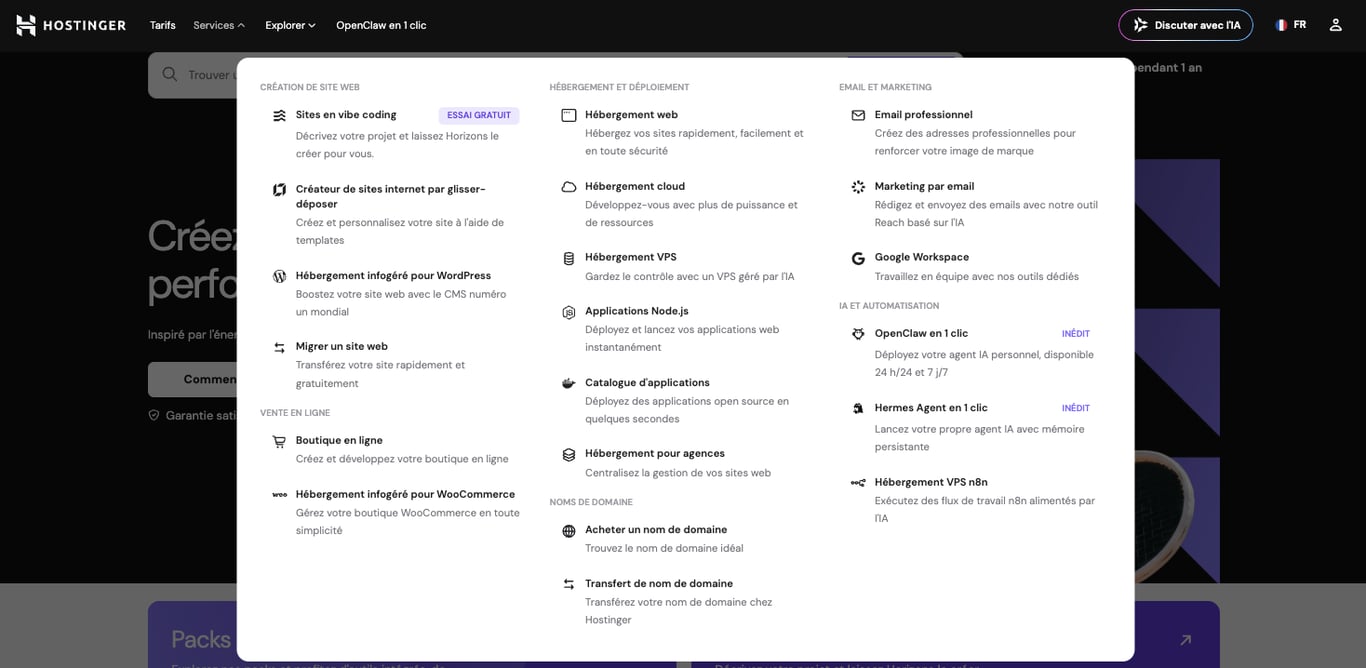Click the shopping cart Boutique en ligne icon

tap(279, 441)
